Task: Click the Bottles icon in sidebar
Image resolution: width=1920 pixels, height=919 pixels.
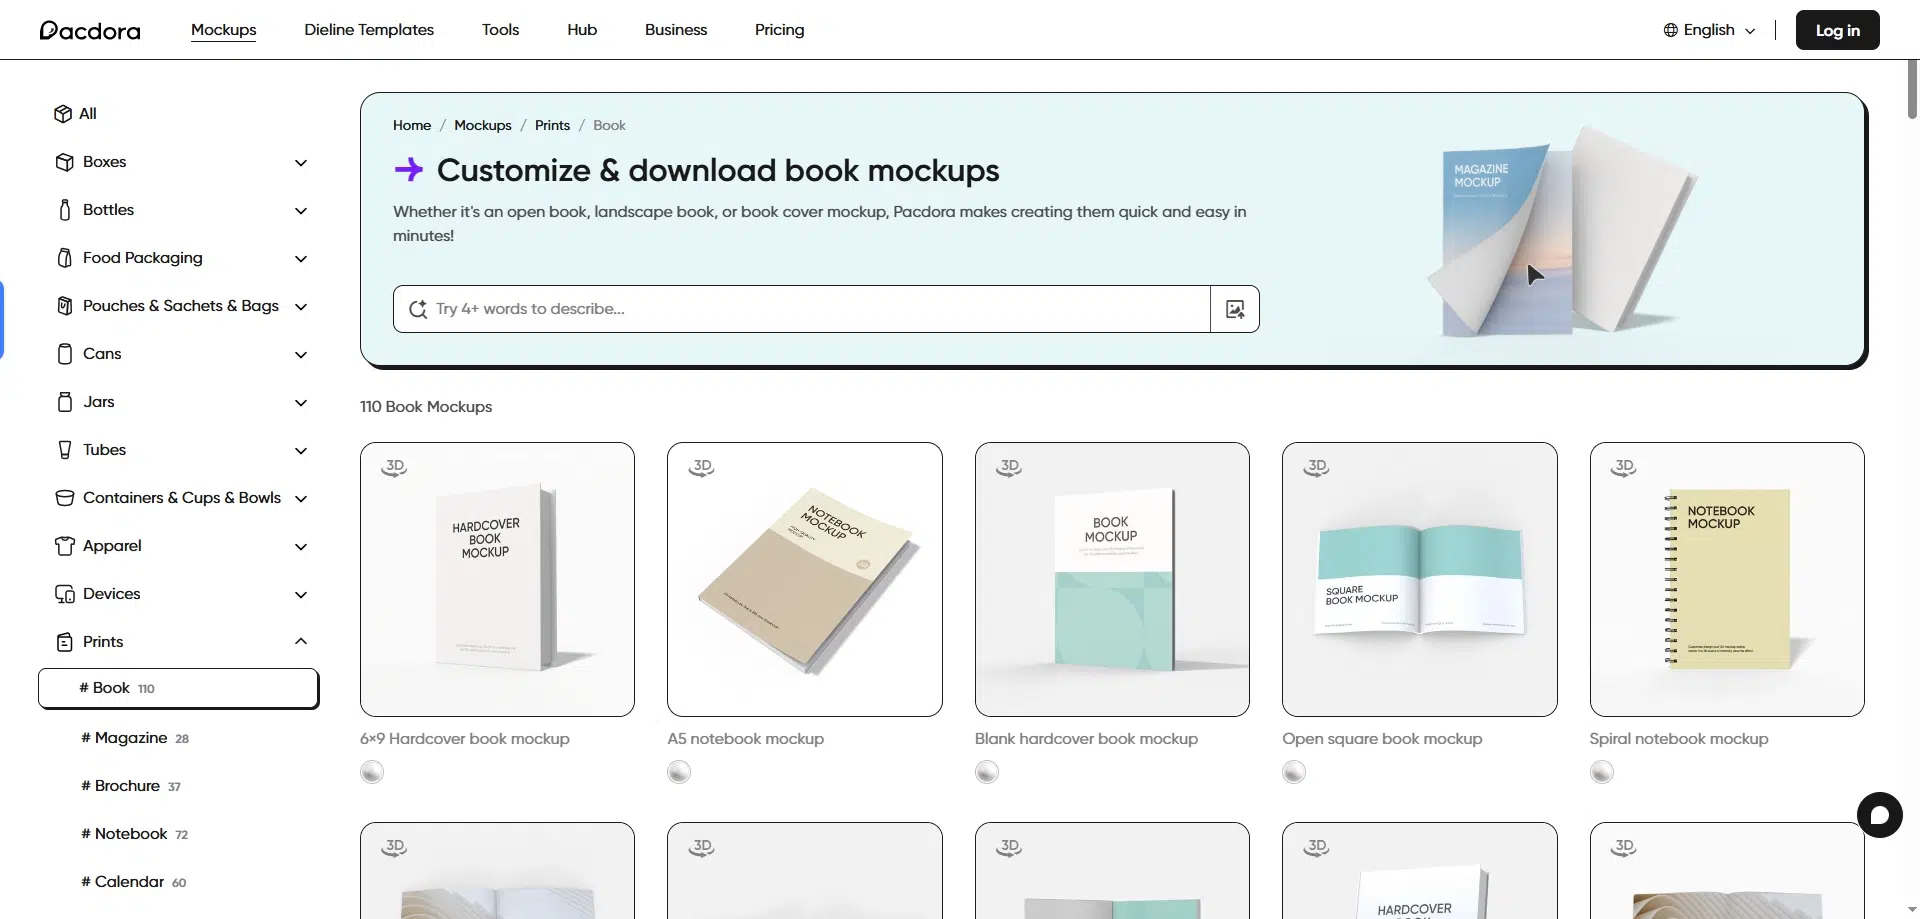Action: (65, 210)
